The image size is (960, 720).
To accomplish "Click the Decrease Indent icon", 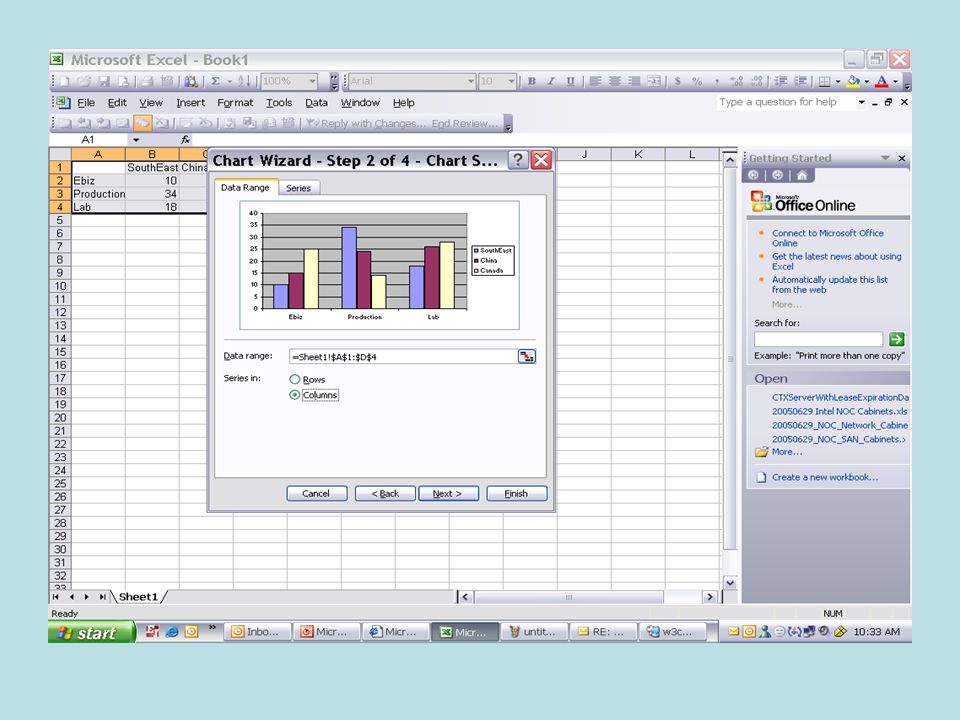I will pyautogui.click(x=781, y=81).
